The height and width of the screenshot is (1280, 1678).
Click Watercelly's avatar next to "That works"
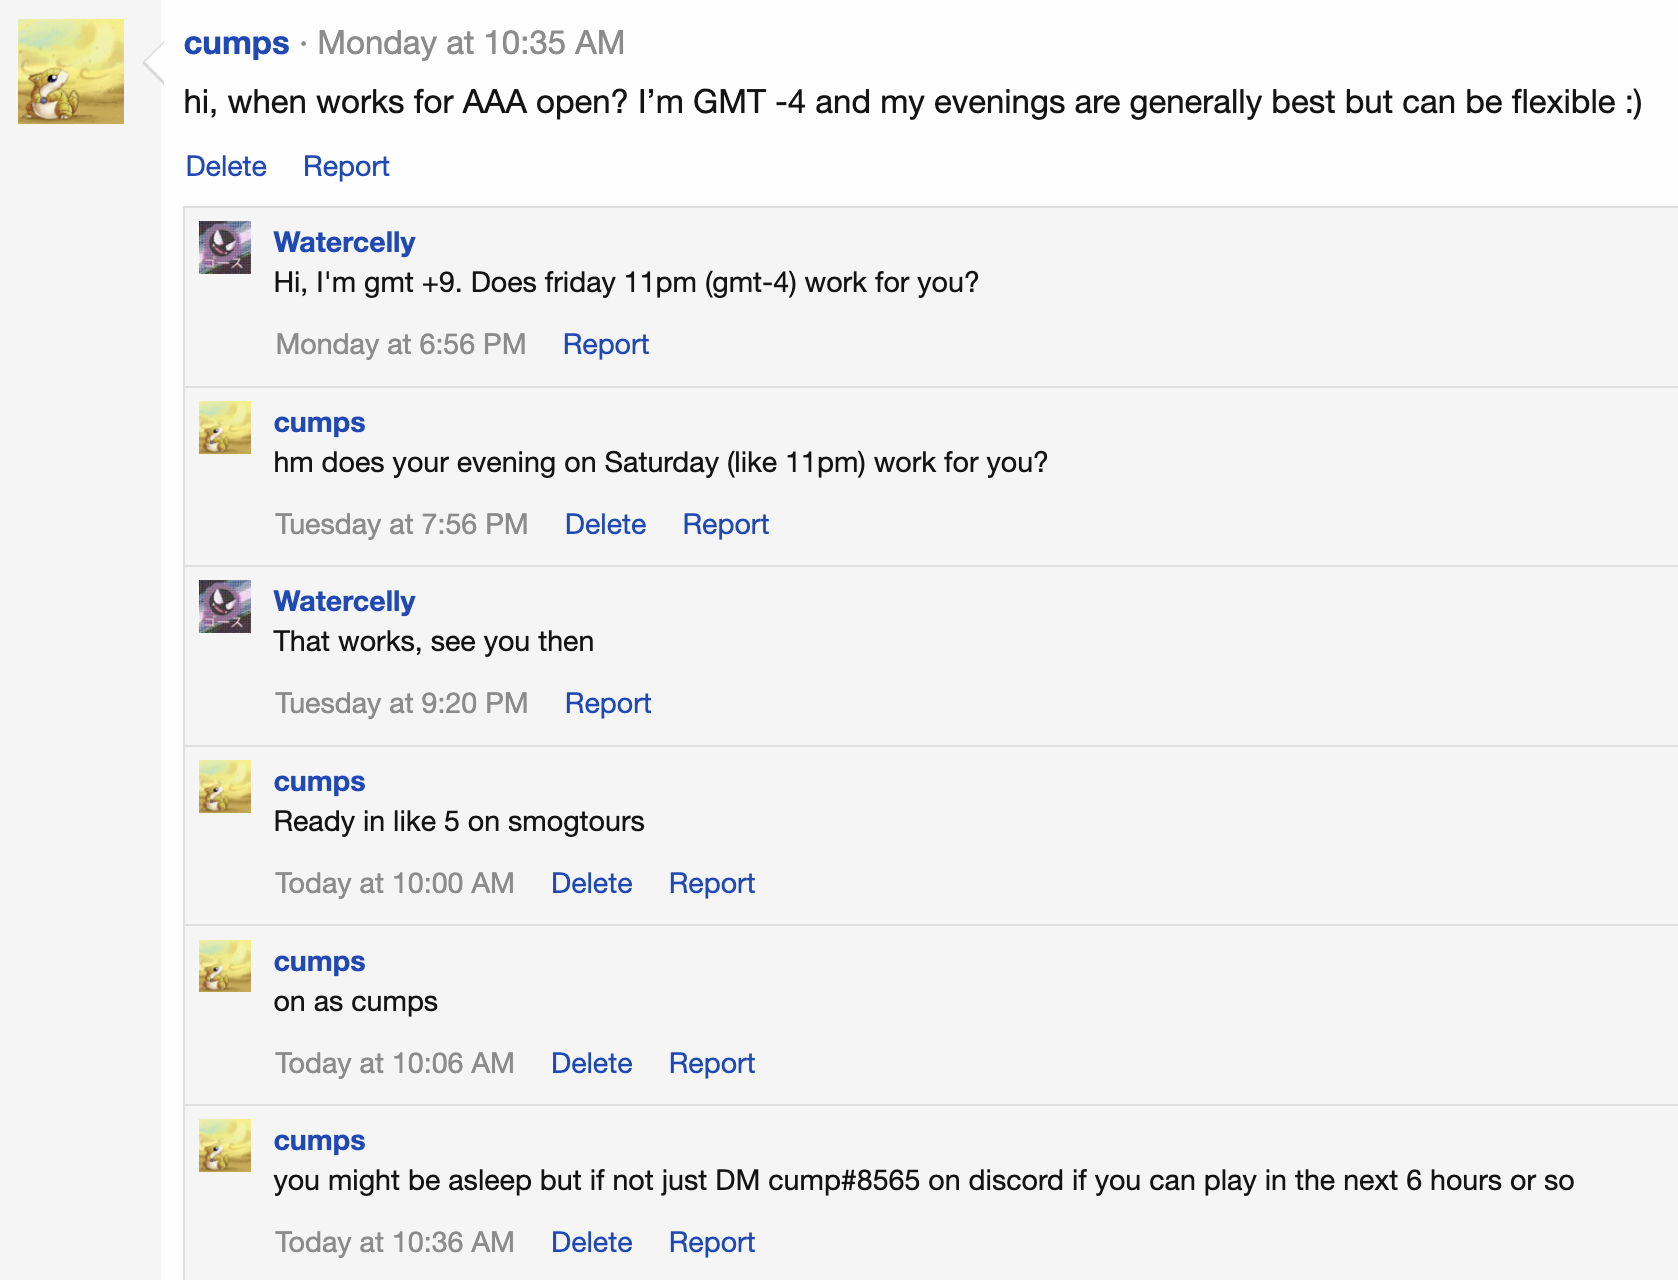pos(225,606)
